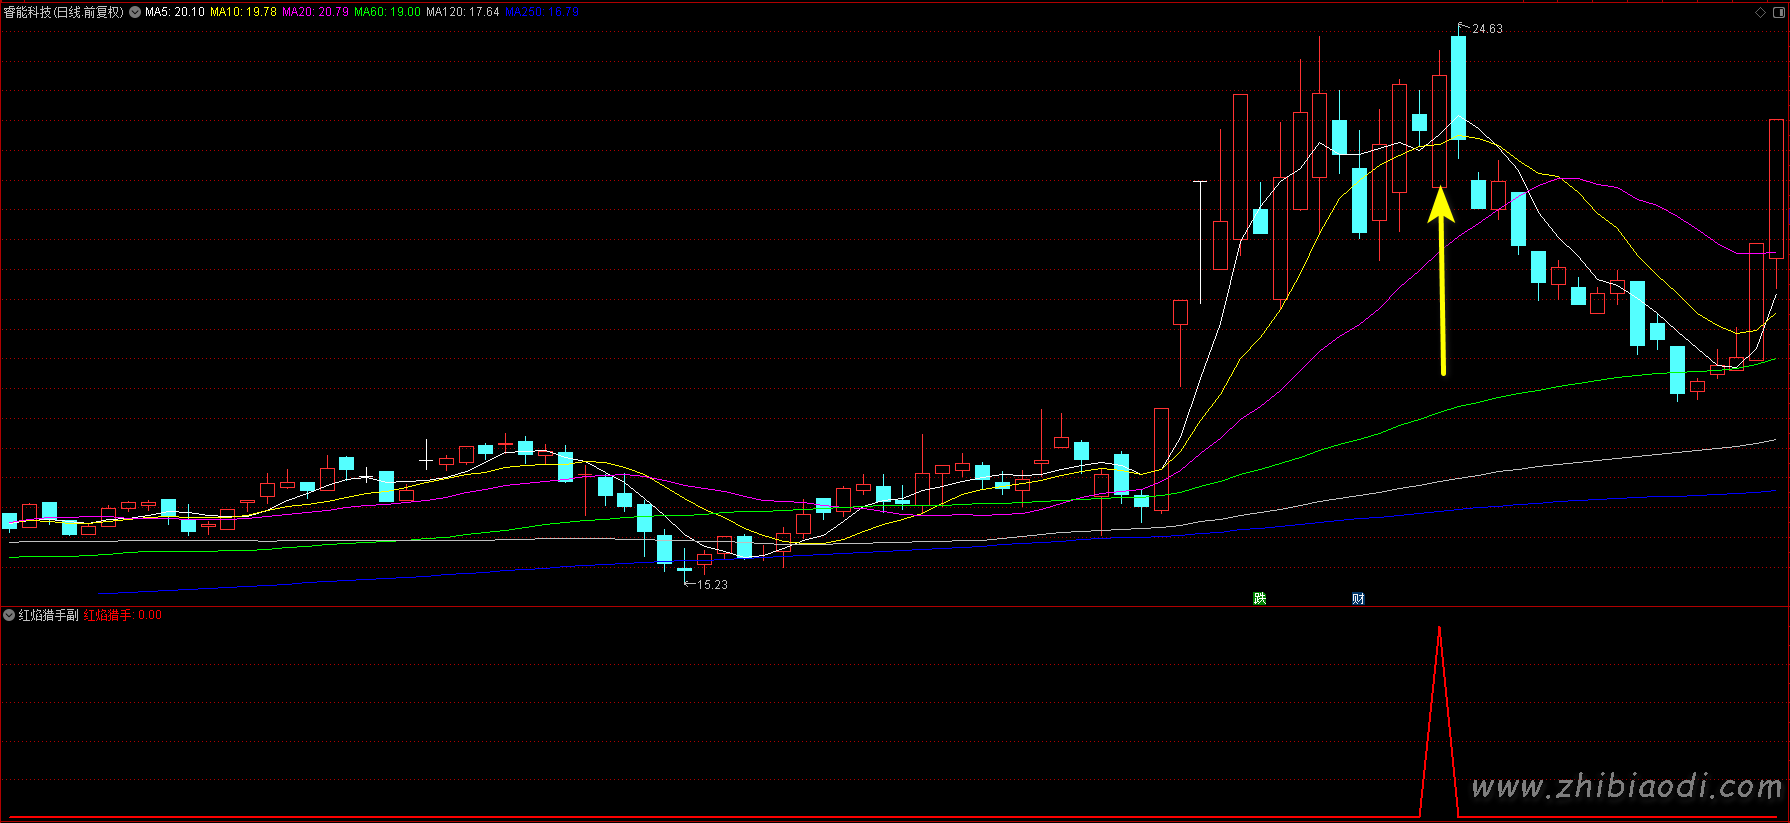Click the diamond icon at top right

point(1760,12)
